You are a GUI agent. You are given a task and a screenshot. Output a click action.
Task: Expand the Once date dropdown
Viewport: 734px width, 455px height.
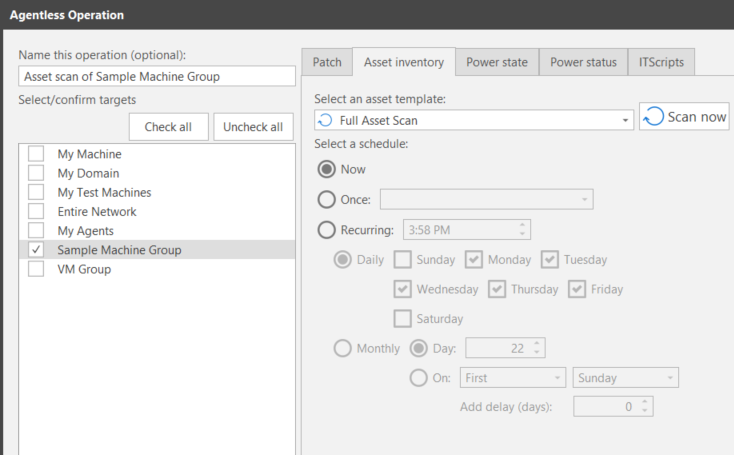pyautogui.click(x=584, y=199)
